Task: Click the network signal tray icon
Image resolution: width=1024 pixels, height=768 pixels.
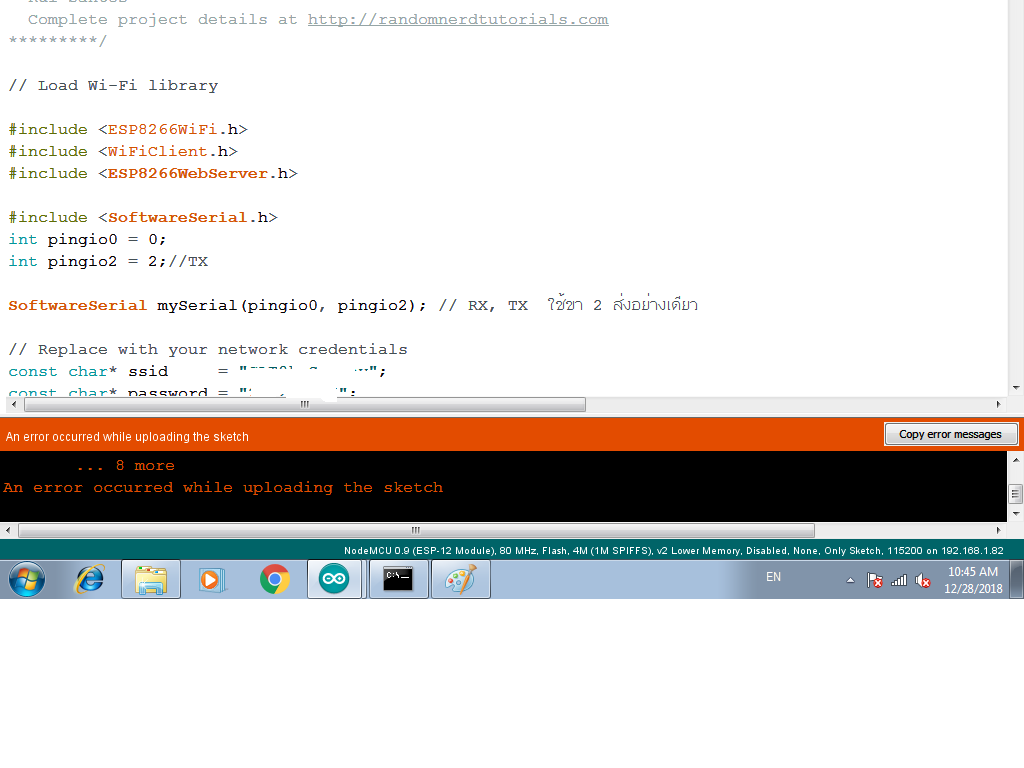Action: [x=899, y=580]
